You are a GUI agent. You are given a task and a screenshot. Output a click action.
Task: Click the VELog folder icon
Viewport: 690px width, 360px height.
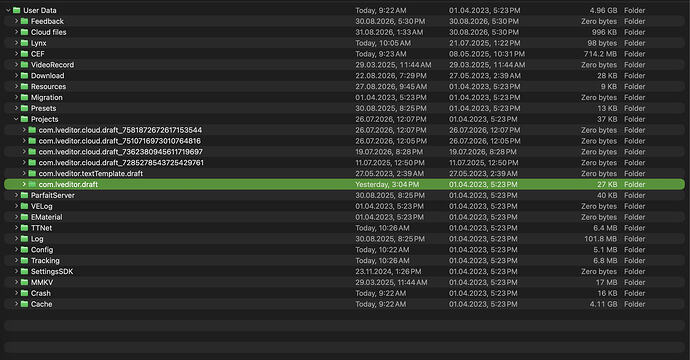[x=25, y=206]
